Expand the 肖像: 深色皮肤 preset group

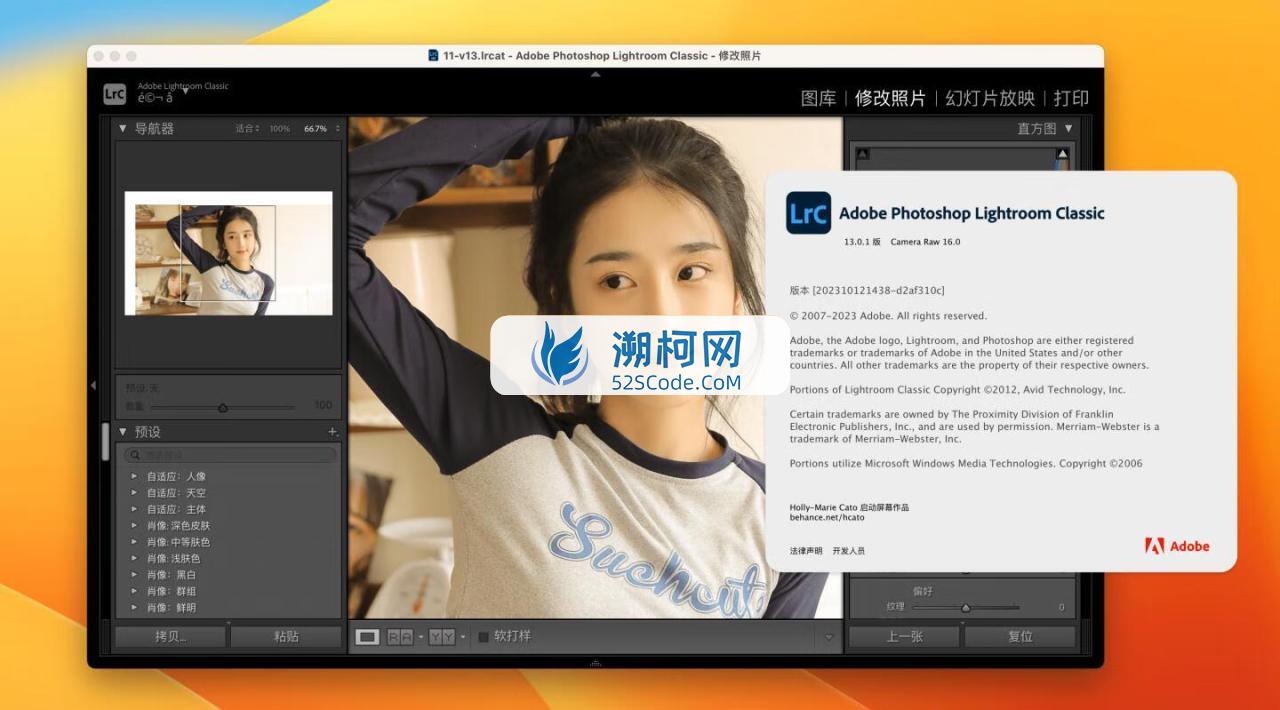pyautogui.click(x=134, y=526)
